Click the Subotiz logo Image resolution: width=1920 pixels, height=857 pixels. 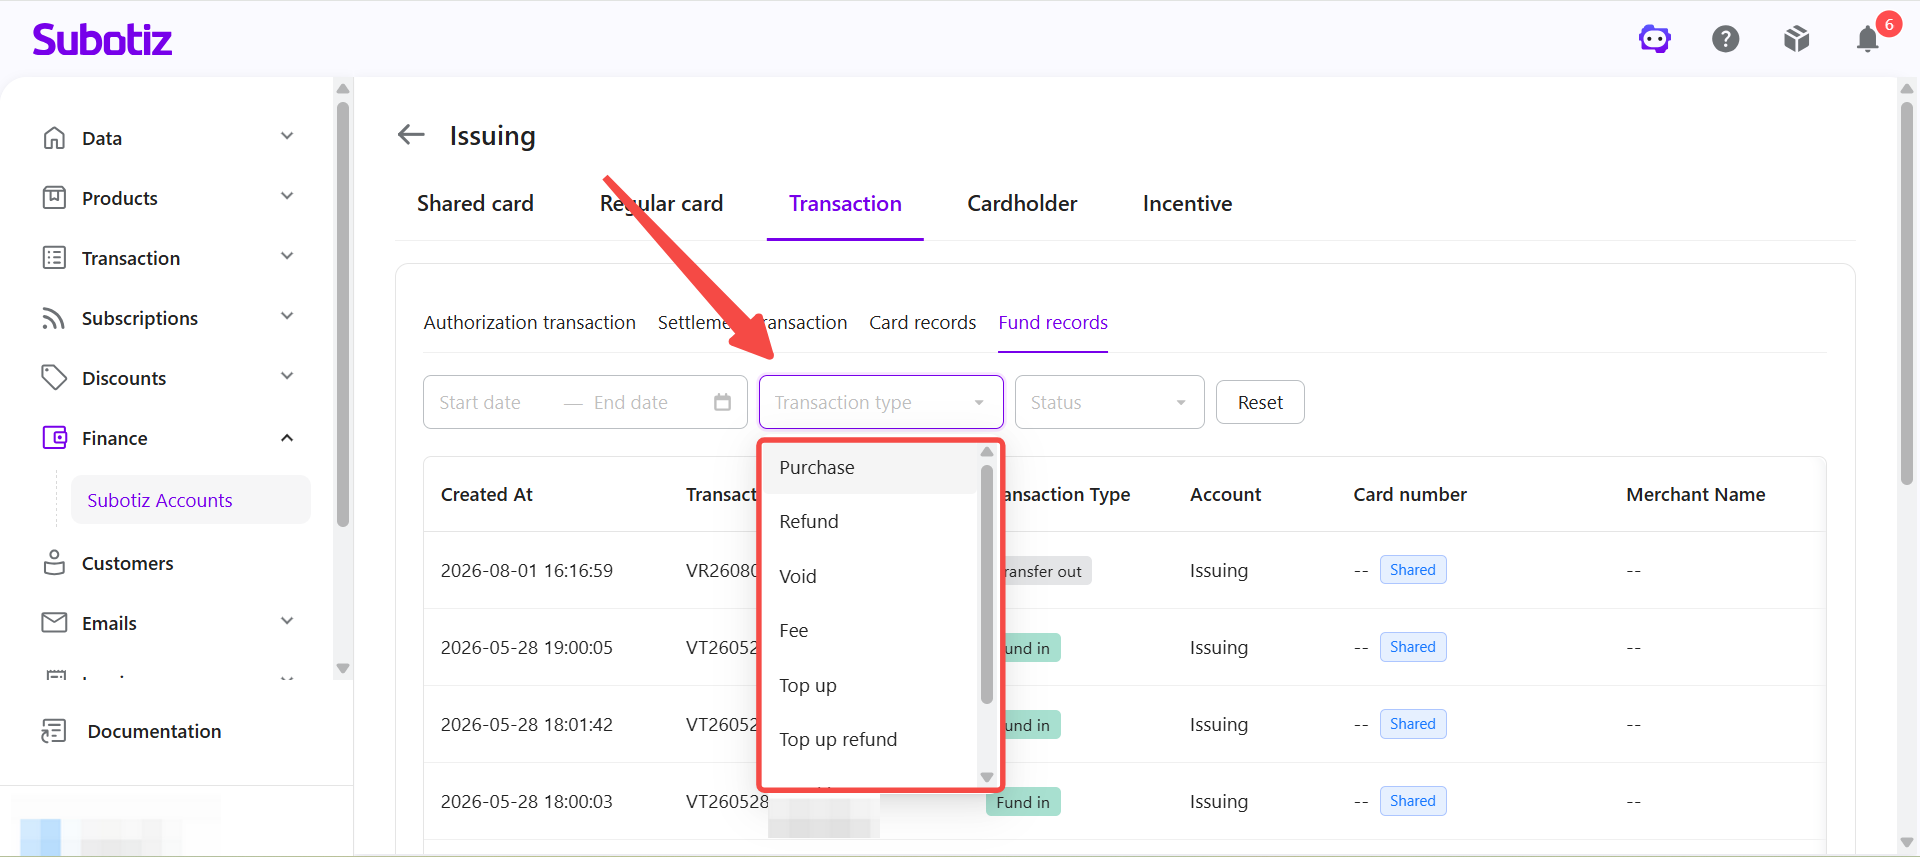[102, 40]
